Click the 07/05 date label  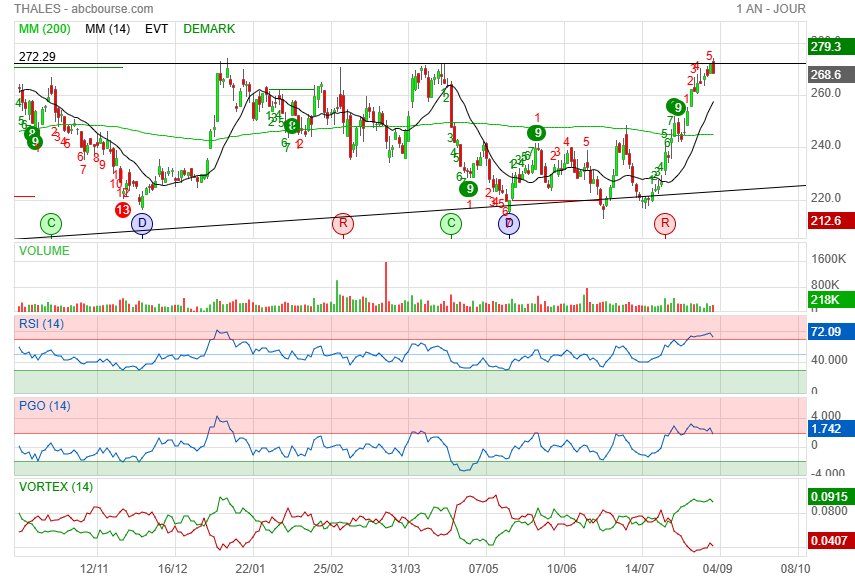tap(483, 569)
